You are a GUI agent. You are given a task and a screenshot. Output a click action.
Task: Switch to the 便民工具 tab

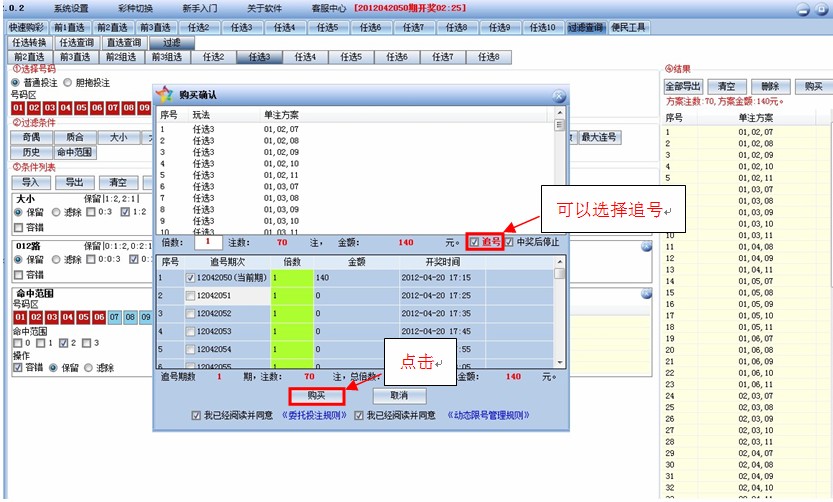pos(630,27)
